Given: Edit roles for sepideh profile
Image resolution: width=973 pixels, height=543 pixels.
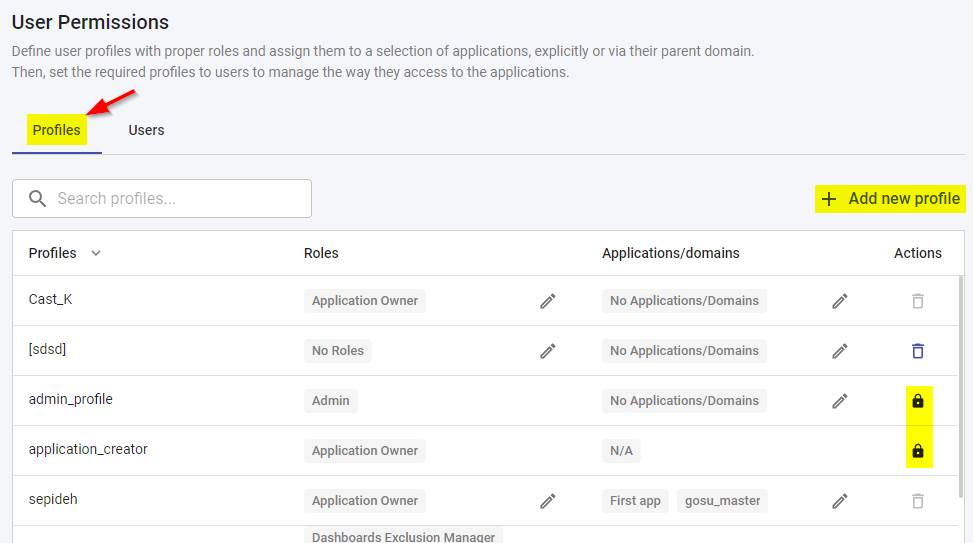Looking at the screenshot, I should tap(548, 501).
